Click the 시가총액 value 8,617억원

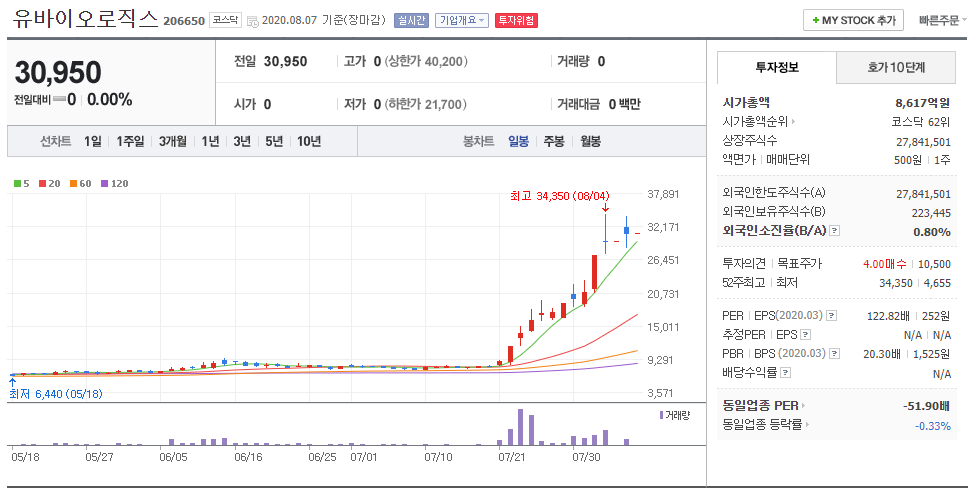click(x=922, y=103)
